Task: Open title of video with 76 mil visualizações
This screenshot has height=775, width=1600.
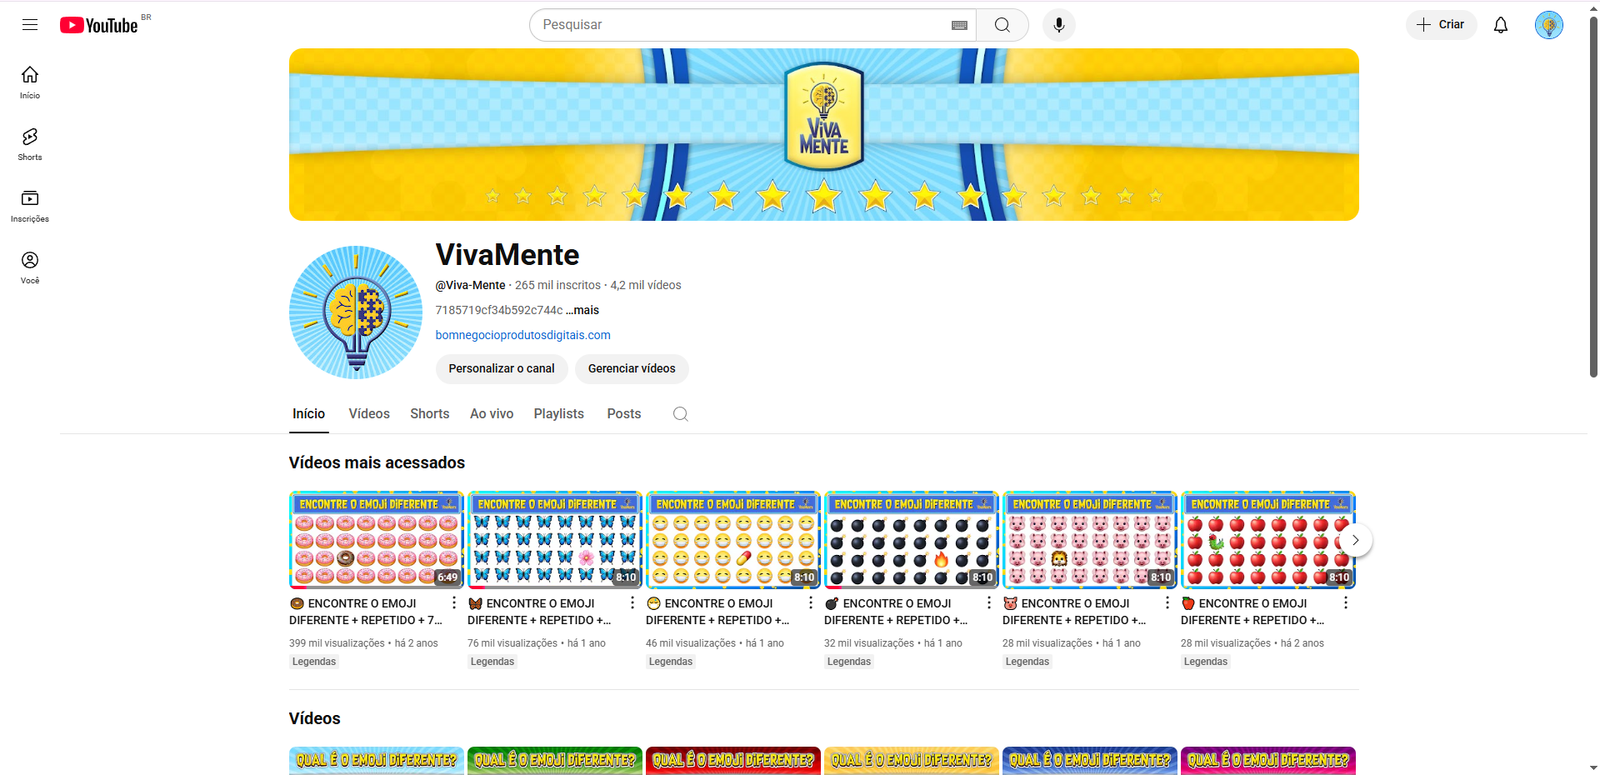Action: tap(540, 612)
